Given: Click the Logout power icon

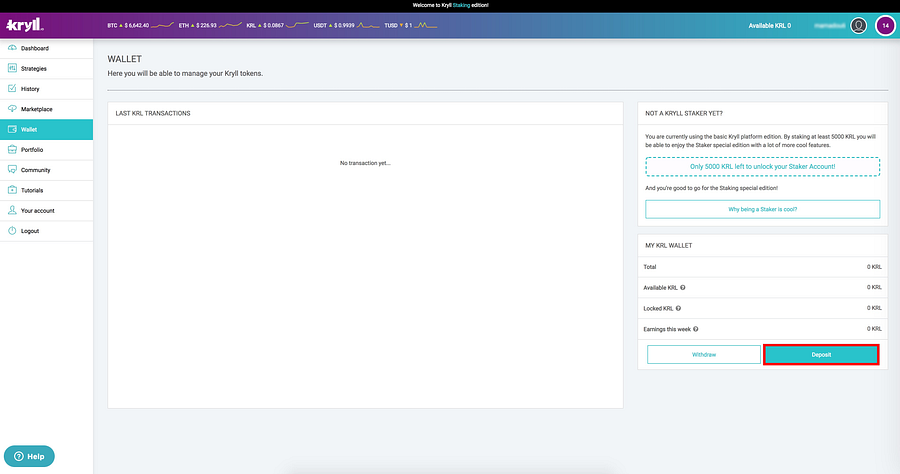Looking at the screenshot, I should [x=12, y=231].
